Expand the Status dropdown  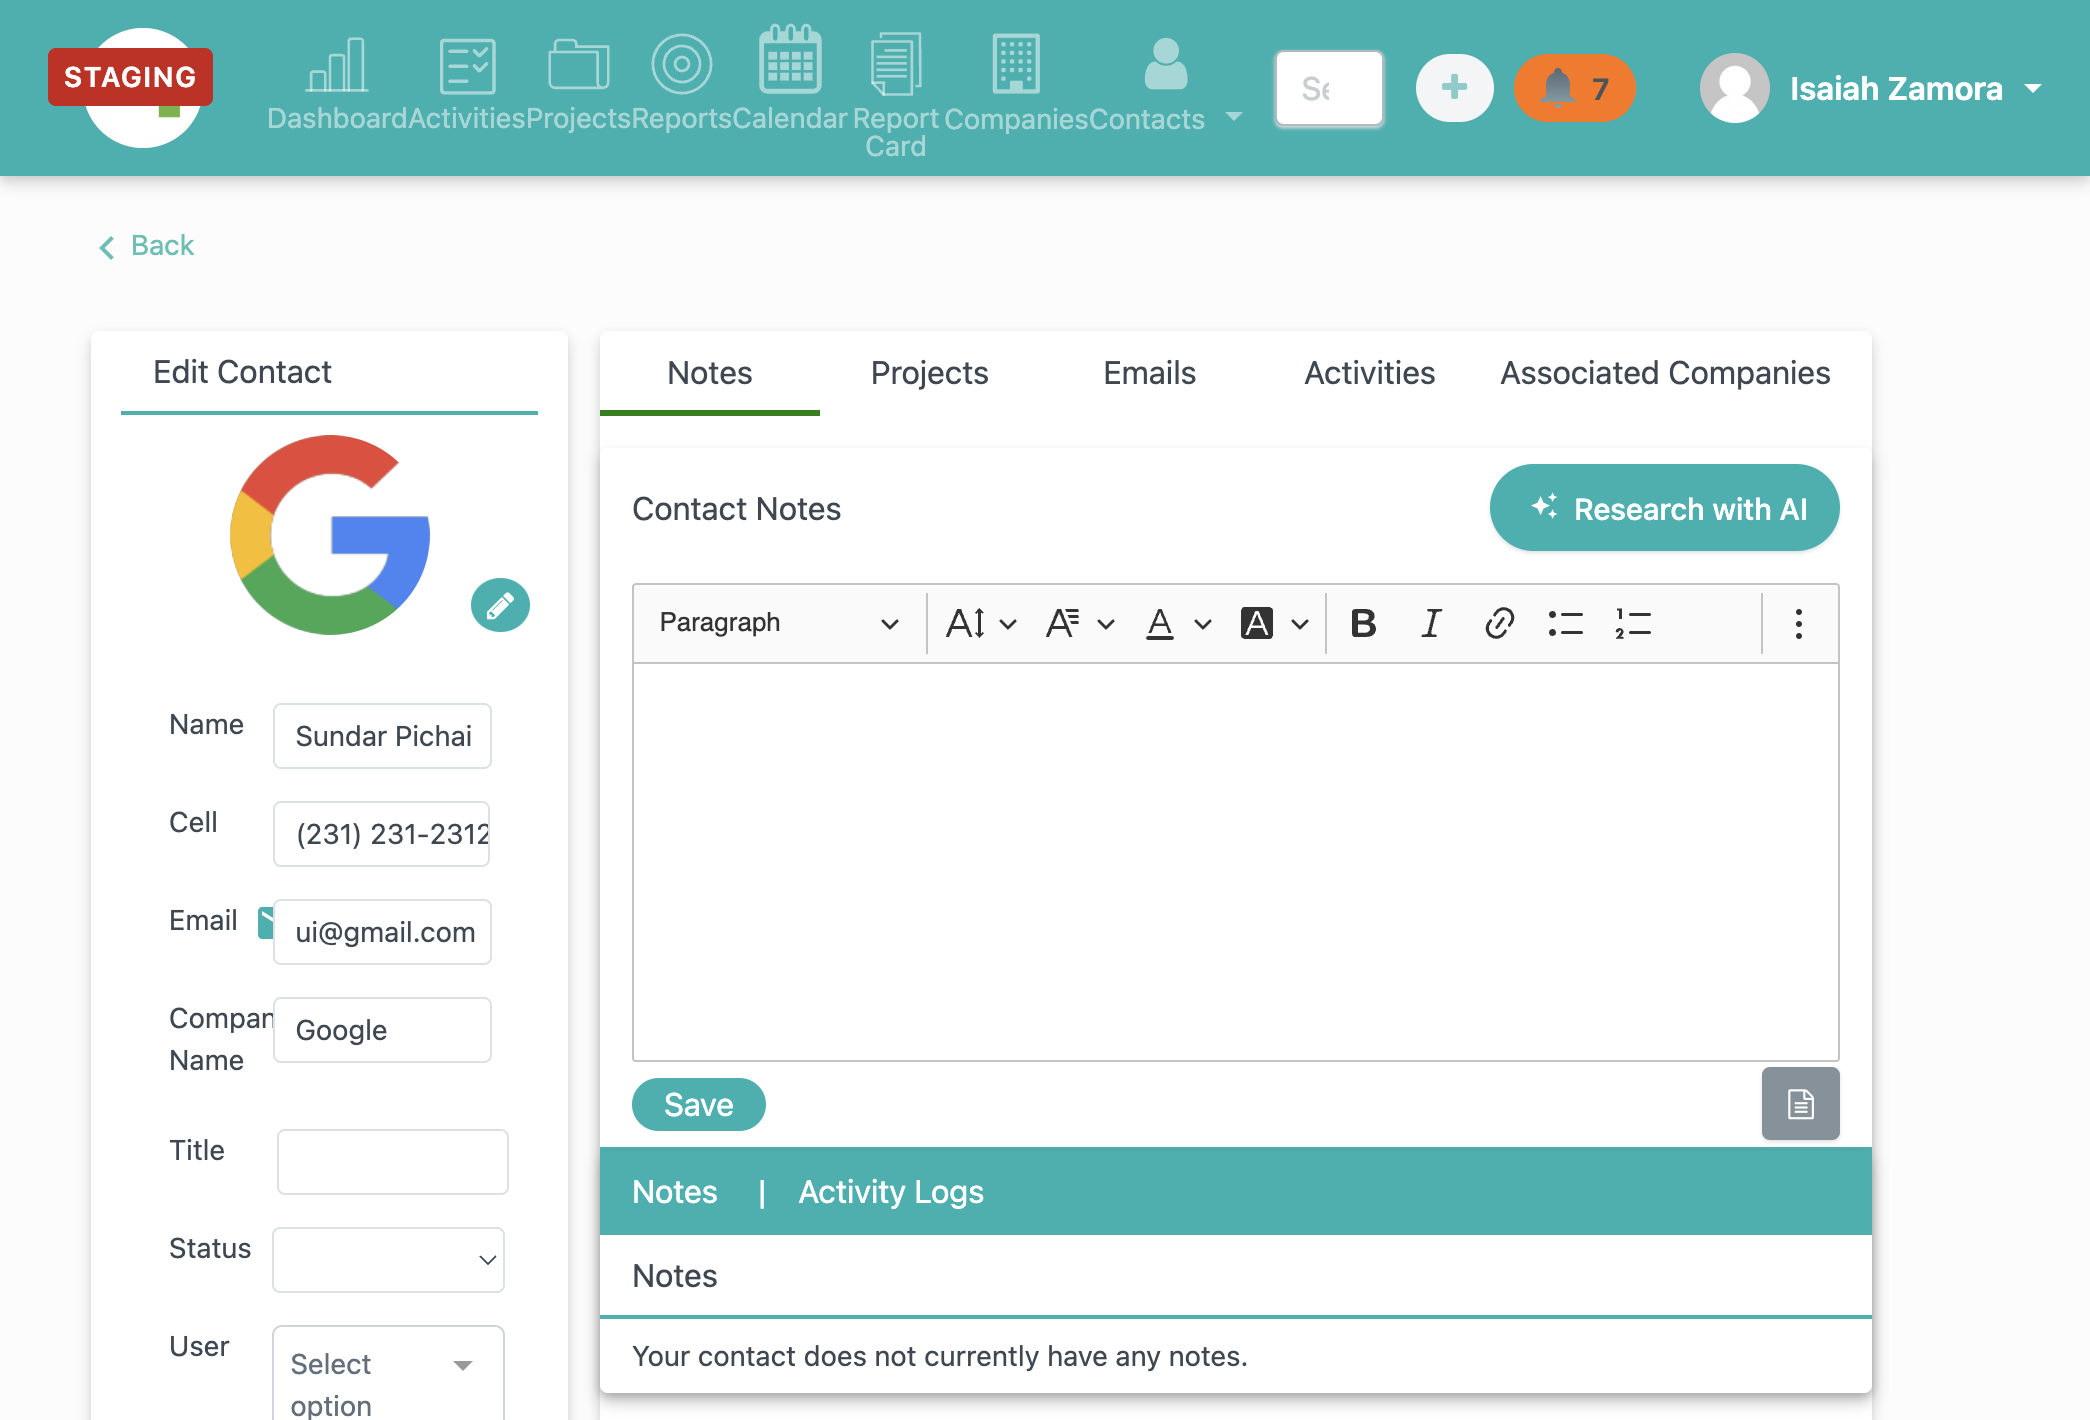pyautogui.click(x=388, y=1260)
